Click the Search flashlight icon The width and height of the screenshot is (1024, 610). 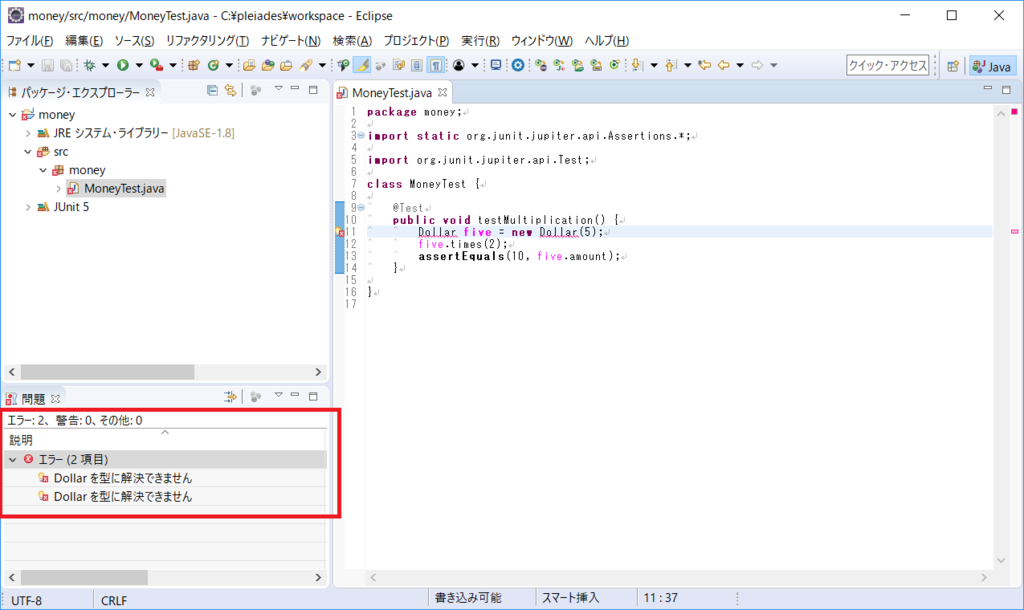[x=306, y=65]
